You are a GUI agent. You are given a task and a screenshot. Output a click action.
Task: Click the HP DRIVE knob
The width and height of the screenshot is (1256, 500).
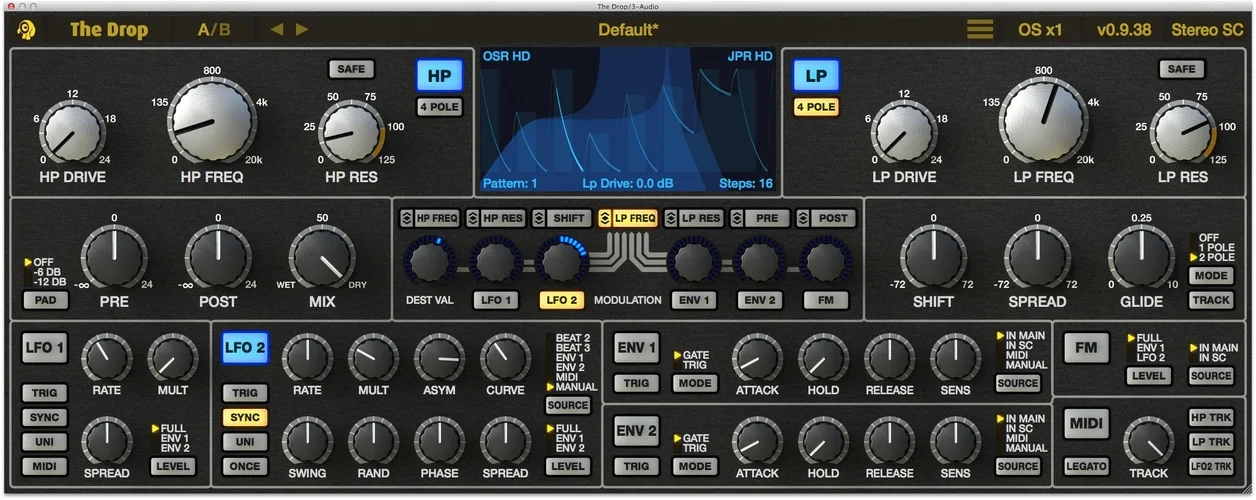tap(72, 132)
